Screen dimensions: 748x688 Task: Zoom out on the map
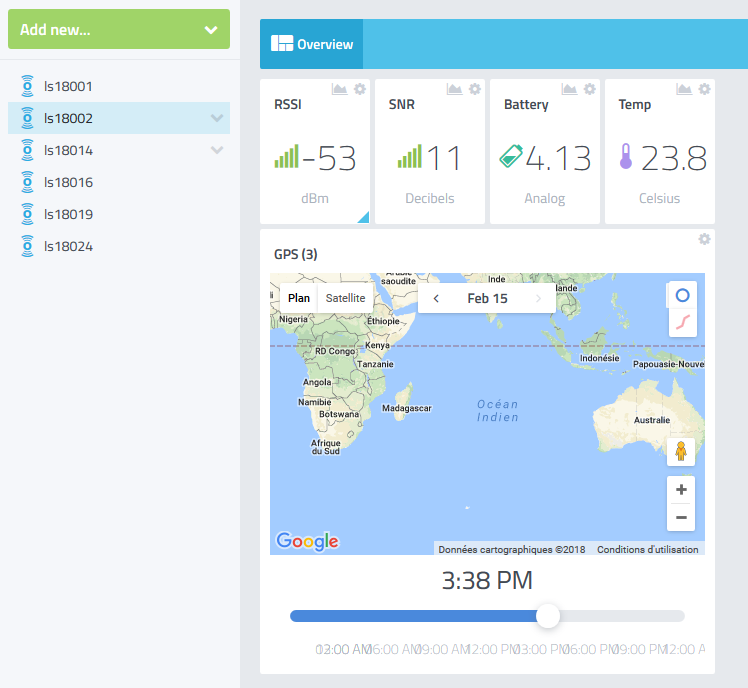681,517
